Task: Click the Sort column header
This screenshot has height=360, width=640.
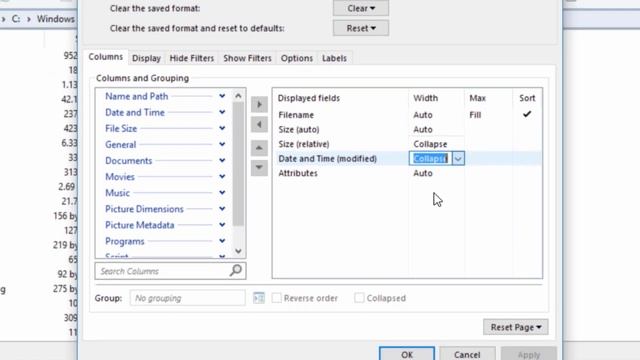Action: tap(527, 98)
